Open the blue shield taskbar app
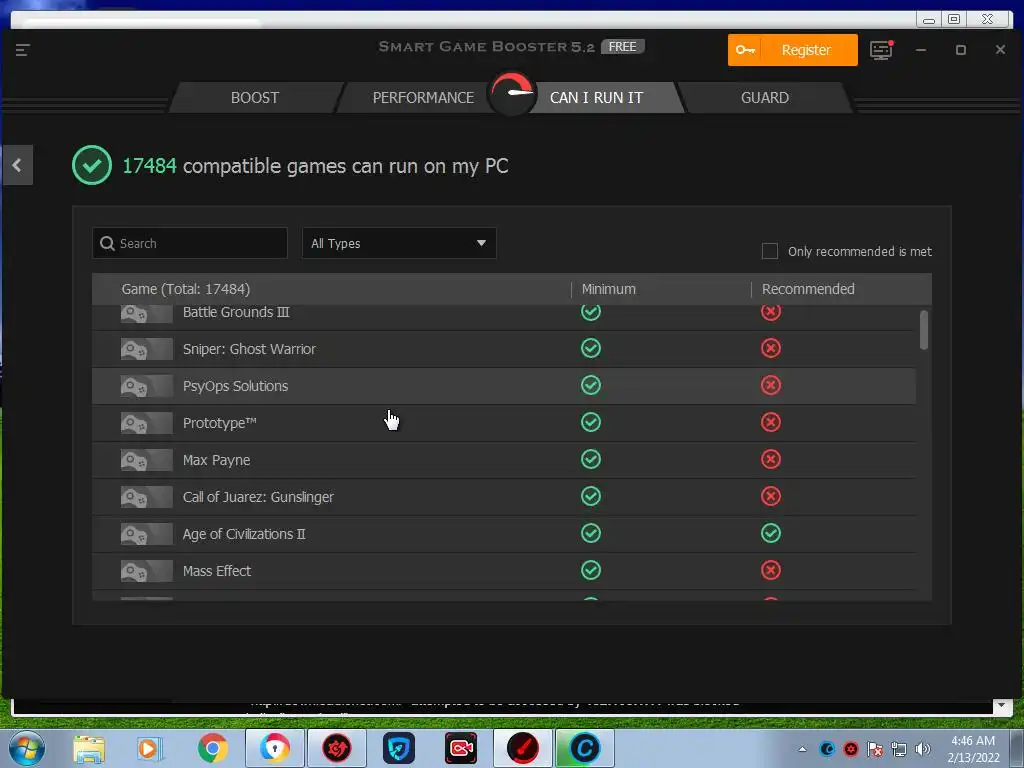Viewport: 1024px width, 768px height. click(x=398, y=748)
